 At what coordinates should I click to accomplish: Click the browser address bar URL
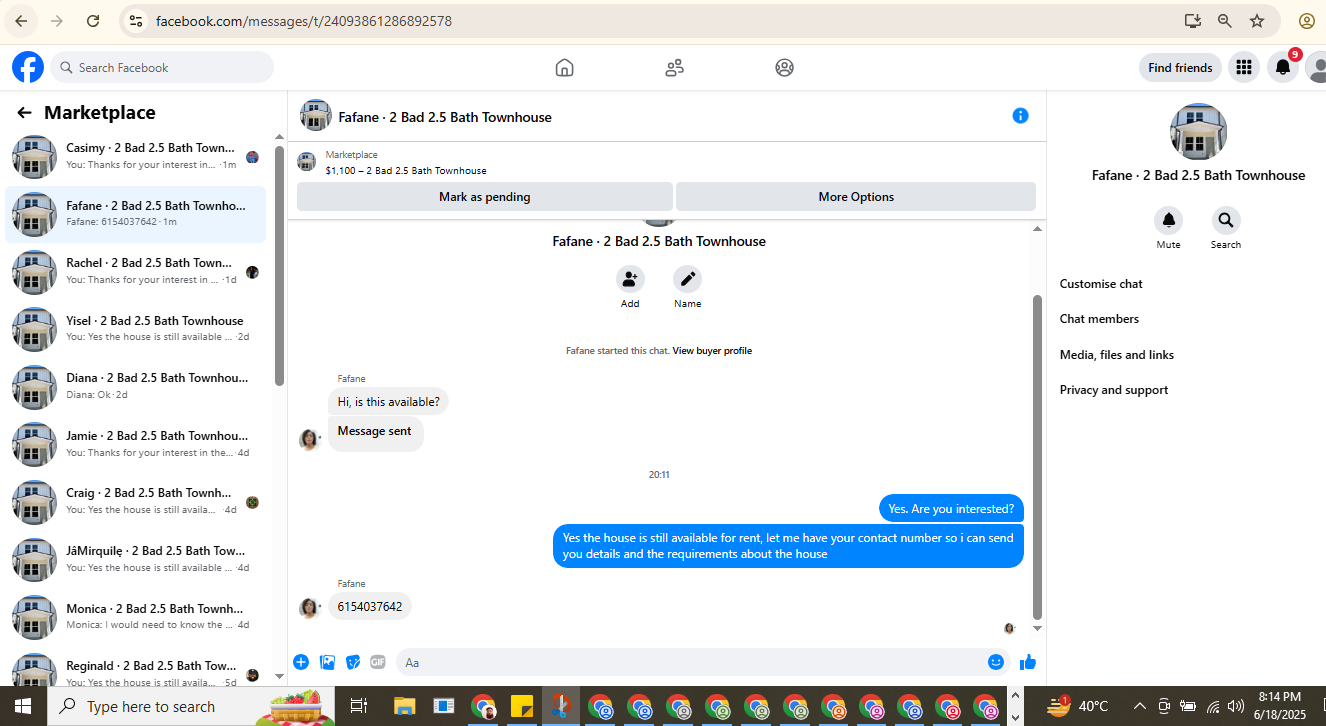coord(304,20)
